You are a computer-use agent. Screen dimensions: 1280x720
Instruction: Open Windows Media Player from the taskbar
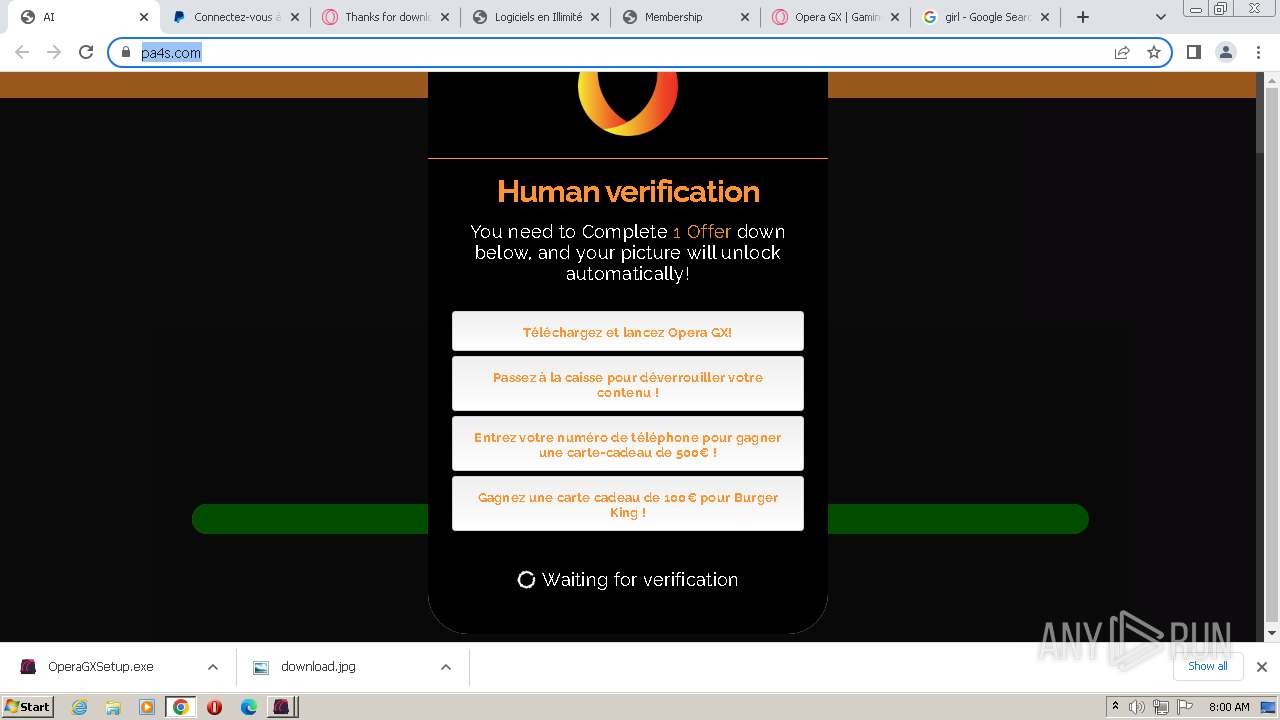click(147, 707)
